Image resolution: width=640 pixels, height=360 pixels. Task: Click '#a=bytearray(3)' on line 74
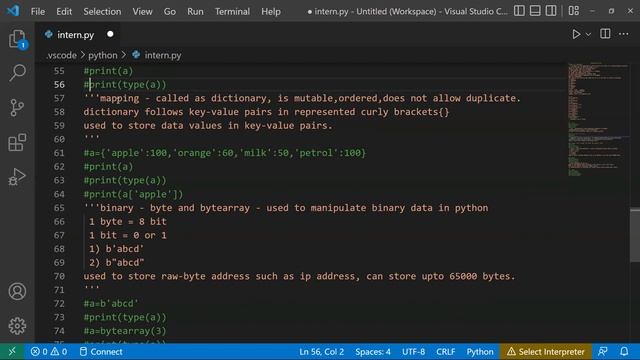tap(125, 331)
